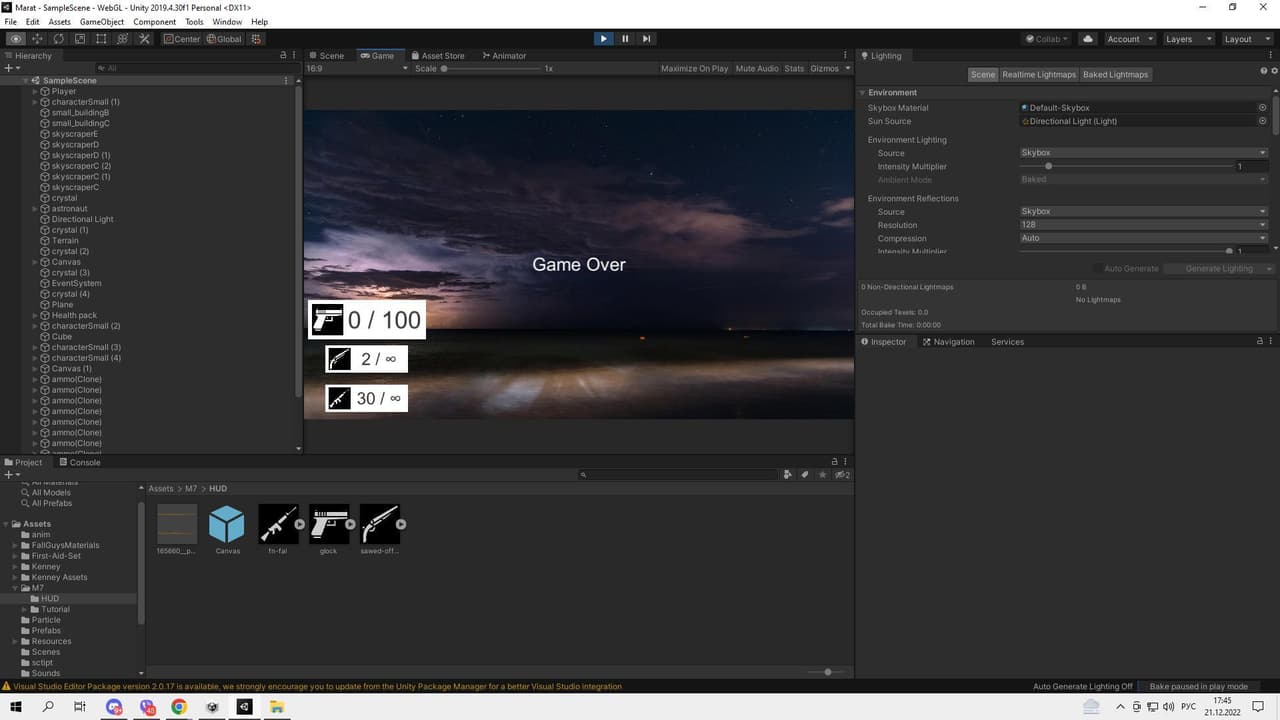The image size is (1280, 720).
Task: Open favorites star in Project panel
Action: (823, 475)
